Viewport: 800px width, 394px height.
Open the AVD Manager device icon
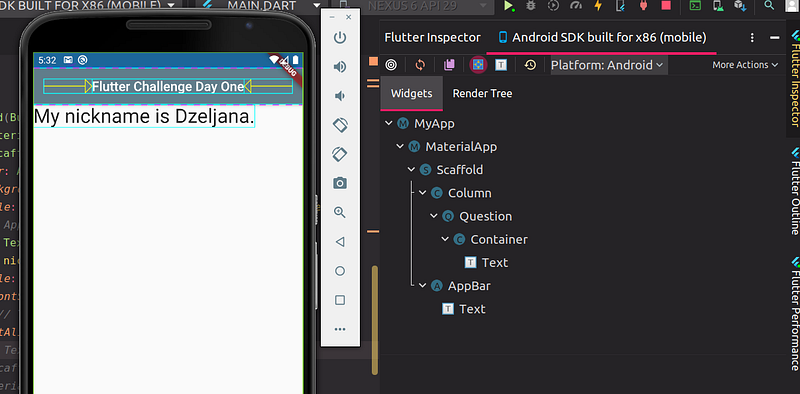coord(718,6)
